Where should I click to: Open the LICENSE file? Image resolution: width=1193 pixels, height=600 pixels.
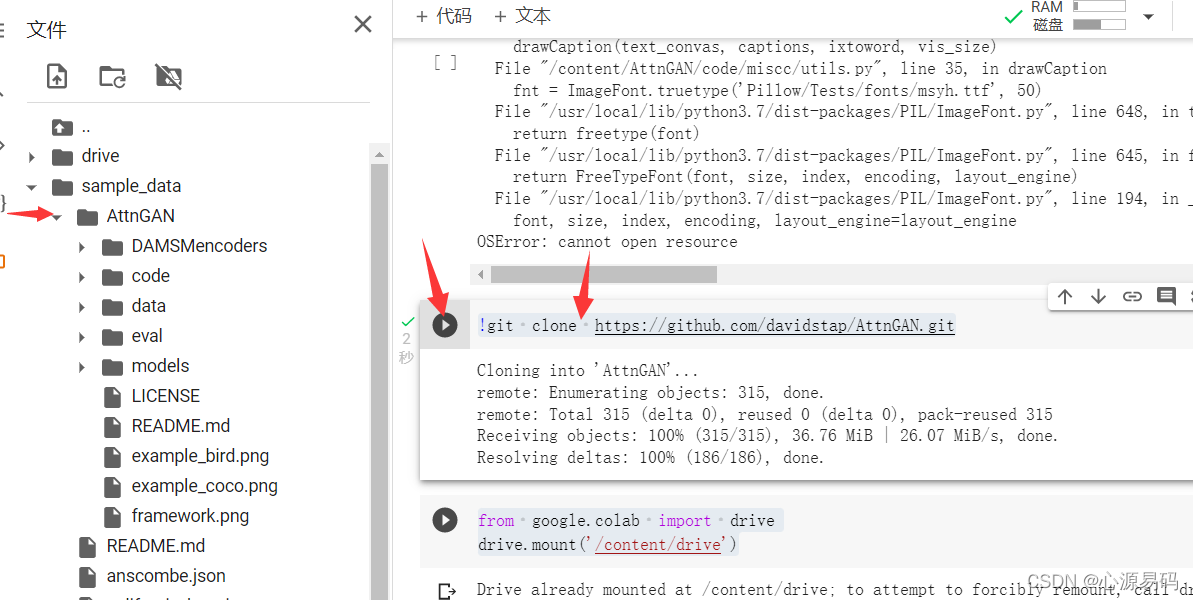165,395
